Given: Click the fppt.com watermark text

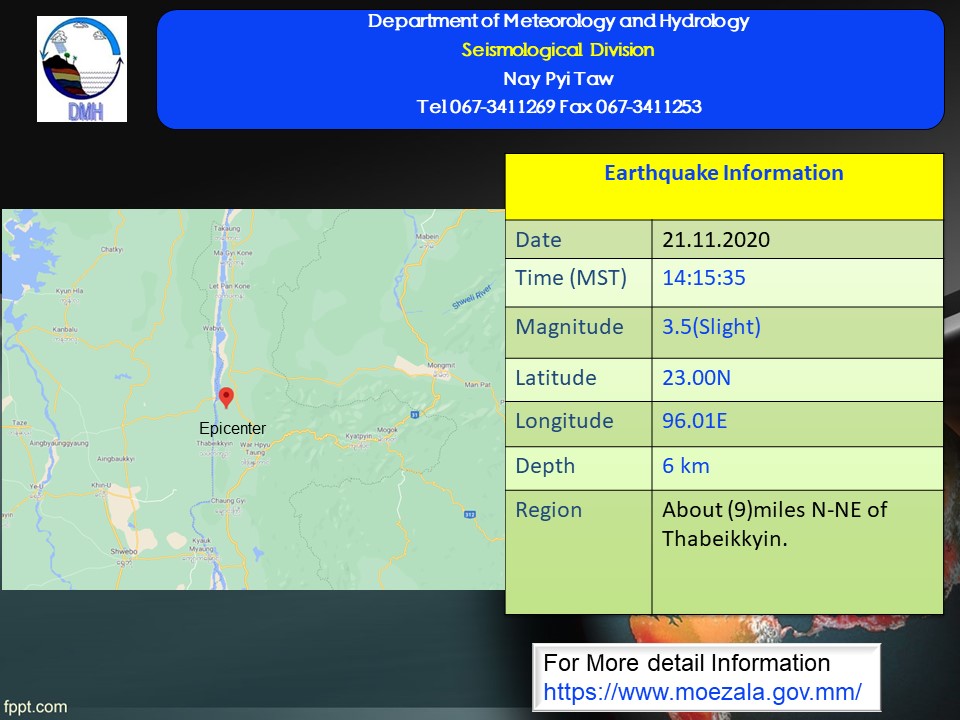Looking at the screenshot, I should 34,707.
